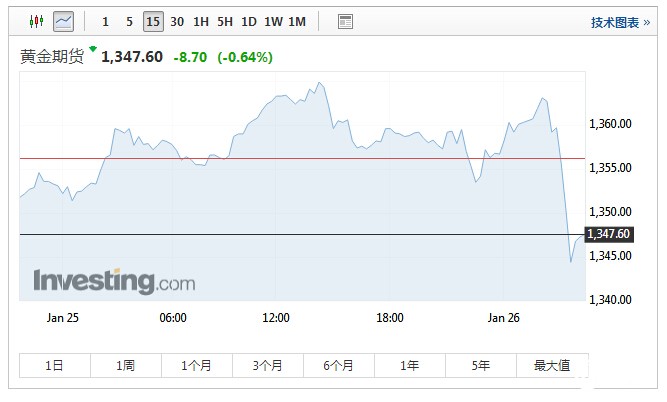
Task: Pick the 1W interval
Action: point(273,21)
